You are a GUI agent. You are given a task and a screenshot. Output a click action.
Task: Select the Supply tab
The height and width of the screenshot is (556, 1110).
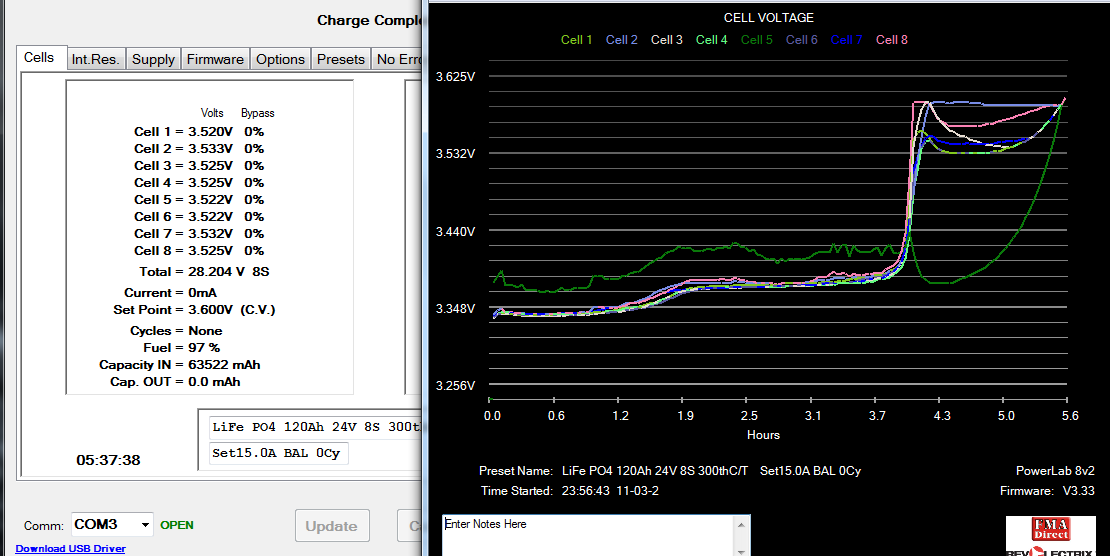tap(153, 59)
